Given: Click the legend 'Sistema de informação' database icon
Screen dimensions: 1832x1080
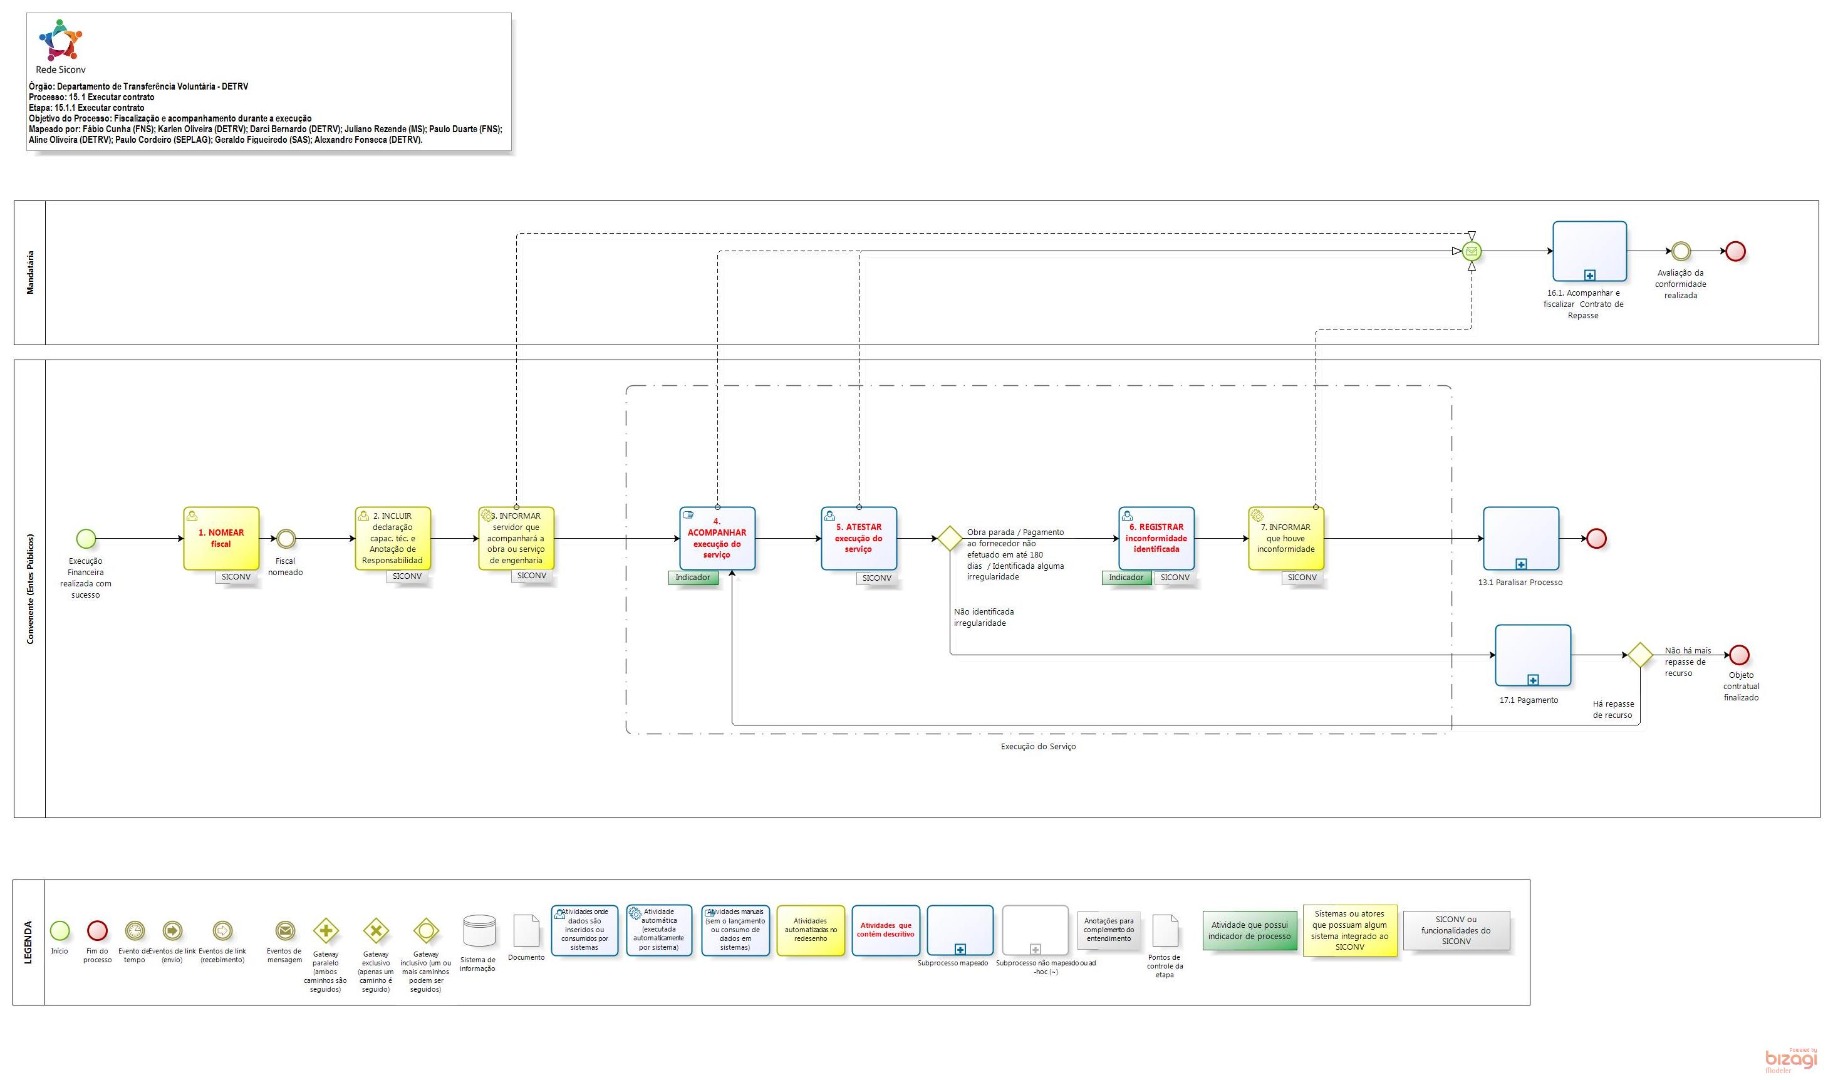Looking at the screenshot, I should 479,931.
